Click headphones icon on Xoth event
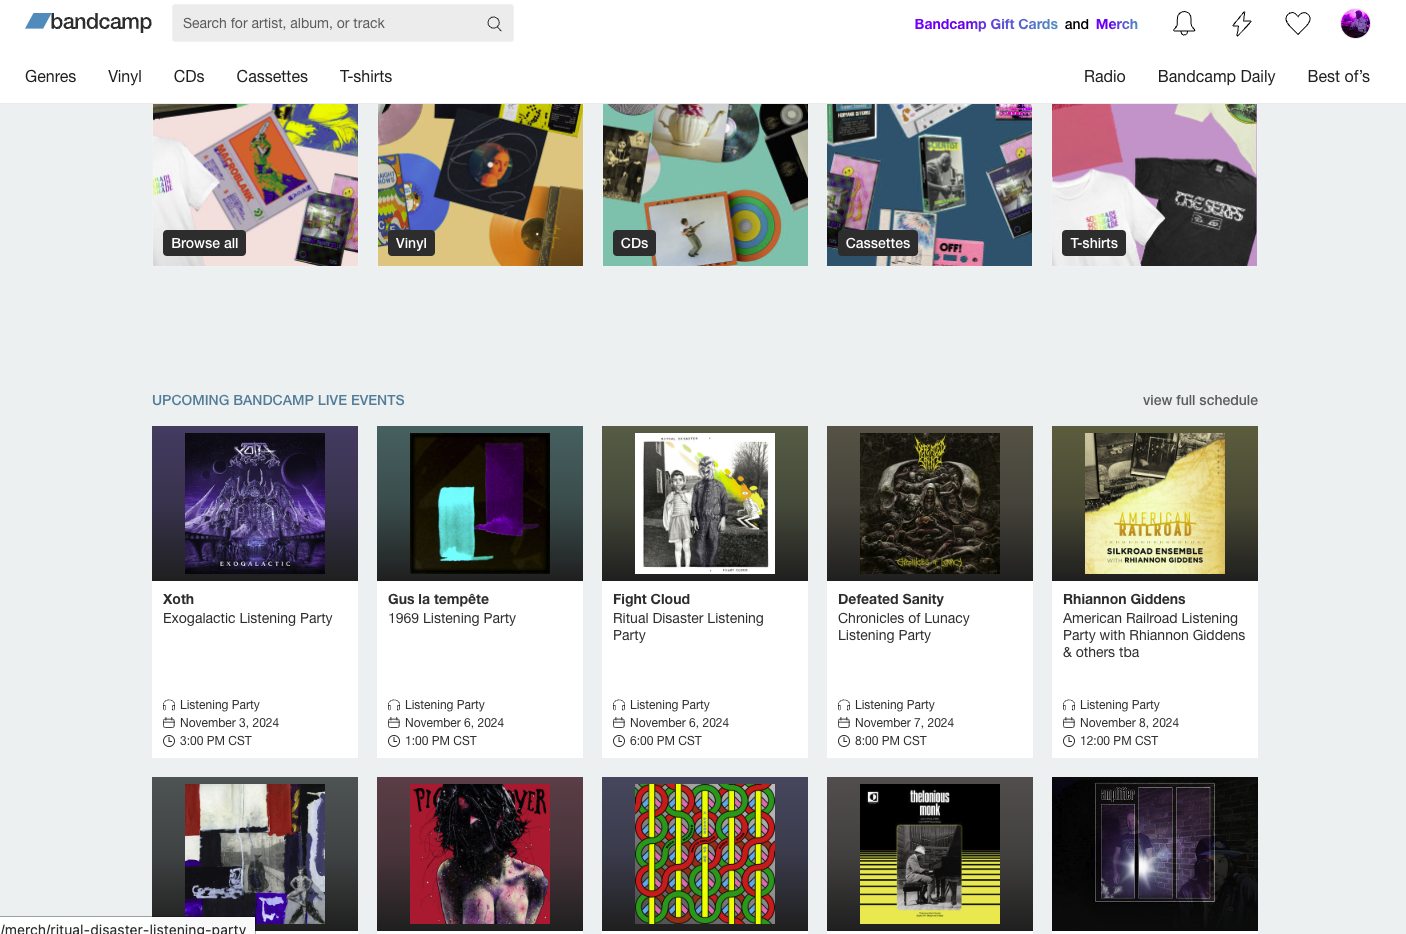Viewport: 1406px width, 934px height. (x=169, y=705)
